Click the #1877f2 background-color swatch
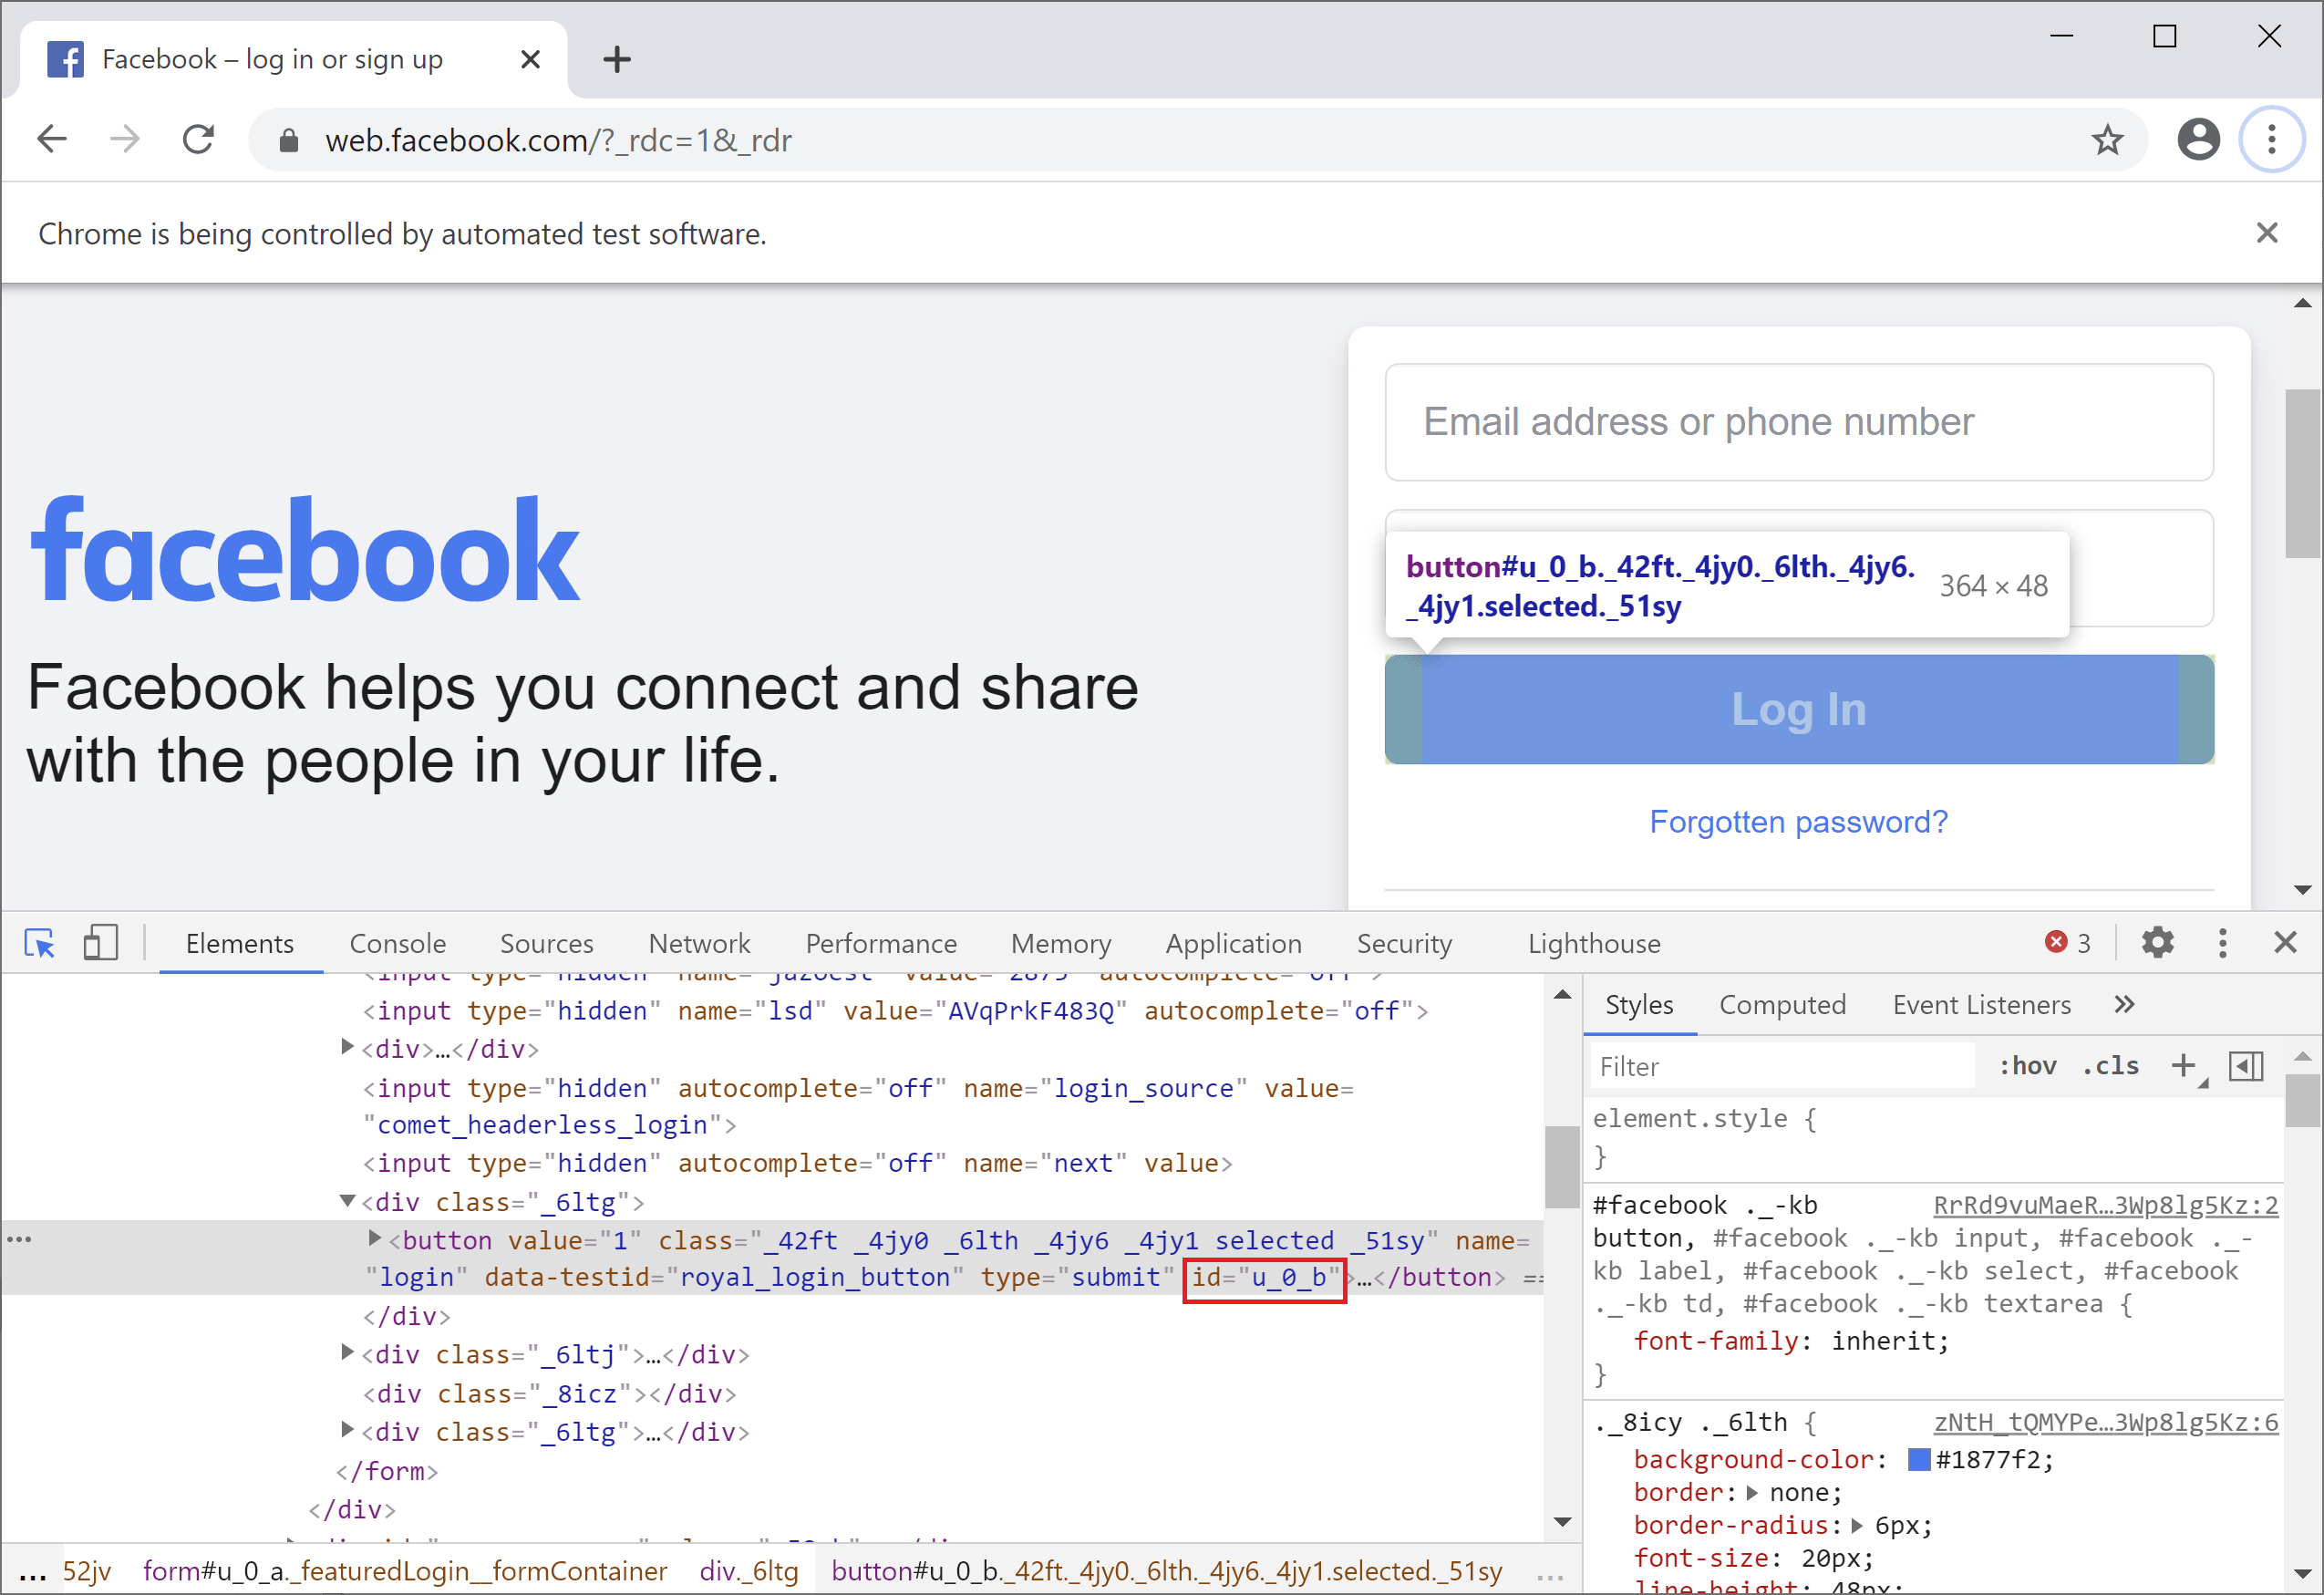 (x=1918, y=1460)
